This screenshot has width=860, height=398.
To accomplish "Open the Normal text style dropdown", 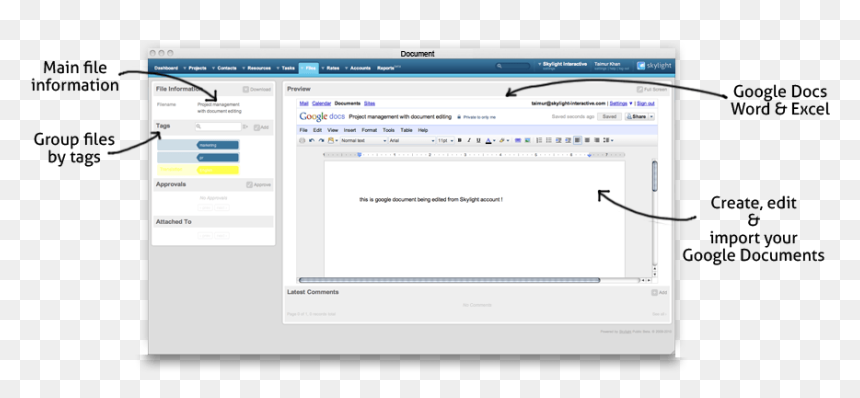I will coord(364,140).
